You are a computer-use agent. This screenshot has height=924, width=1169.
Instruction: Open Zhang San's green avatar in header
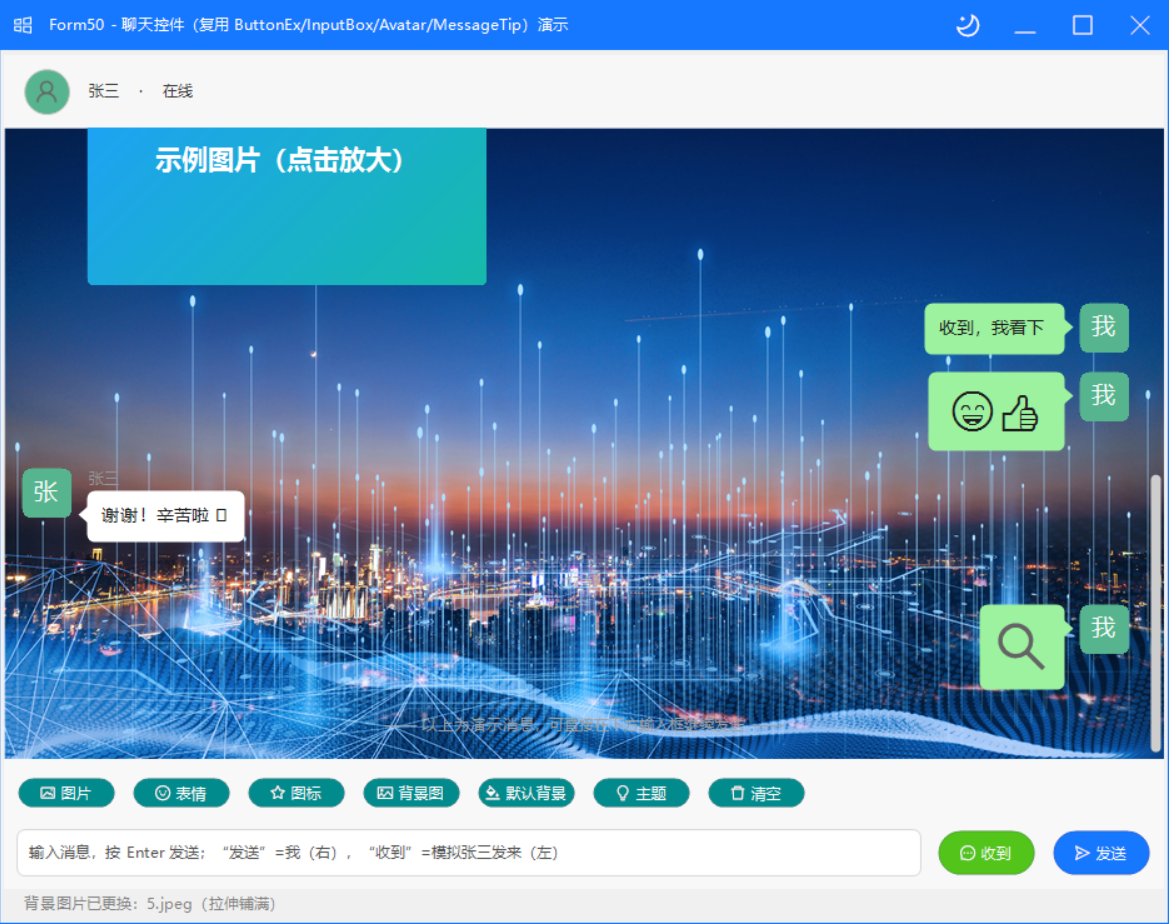pos(47,92)
